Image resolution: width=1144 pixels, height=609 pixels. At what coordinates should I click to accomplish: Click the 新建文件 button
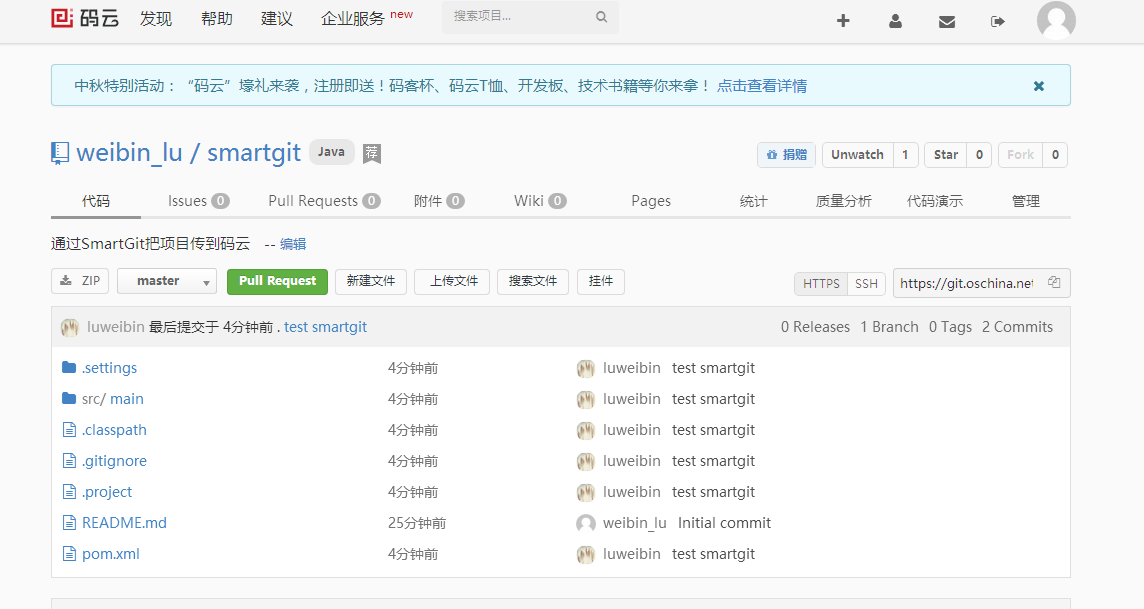click(371, 282)
